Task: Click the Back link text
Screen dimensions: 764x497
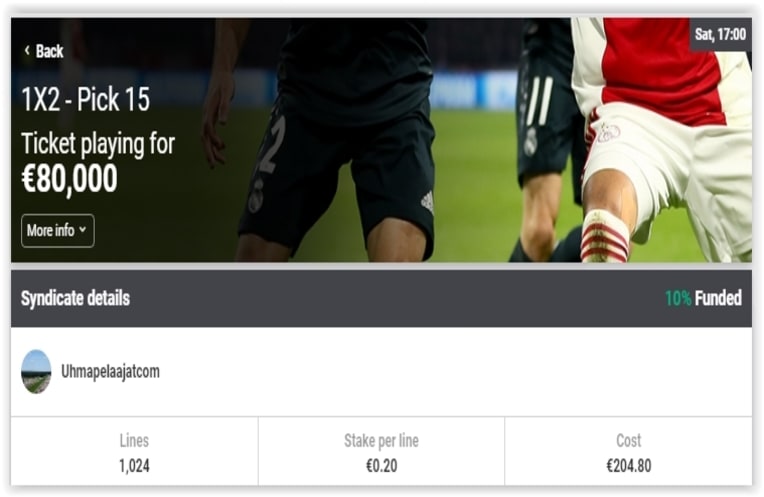Action: (x=49, y=51)
